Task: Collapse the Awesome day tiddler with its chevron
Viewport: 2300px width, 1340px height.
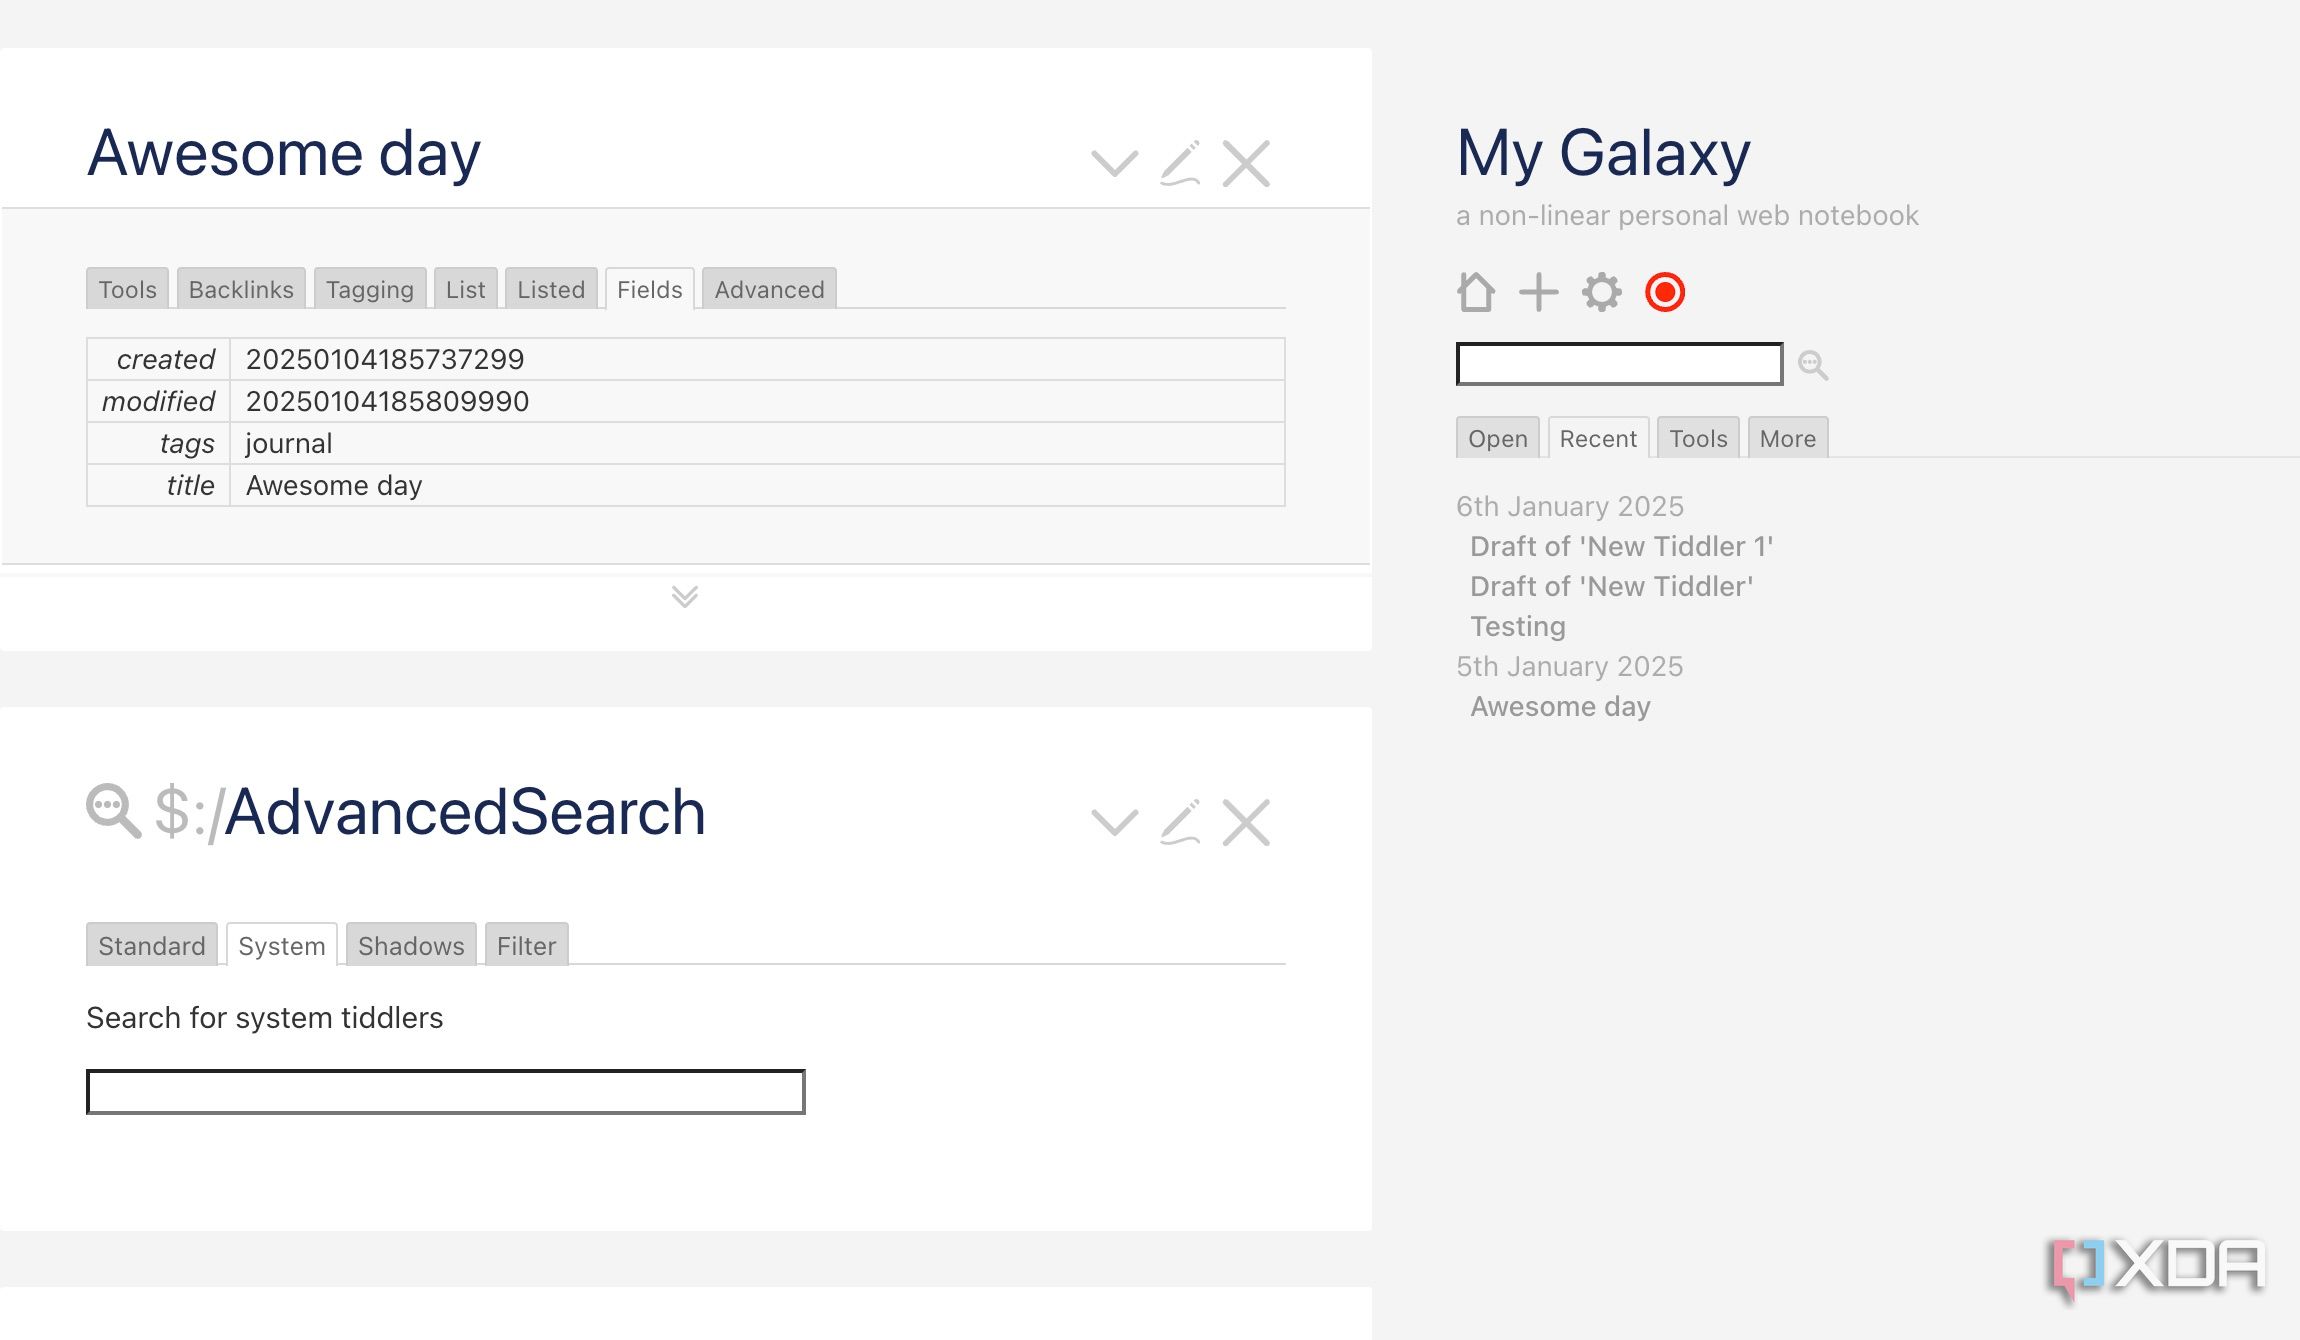Action: (1115, 163)
